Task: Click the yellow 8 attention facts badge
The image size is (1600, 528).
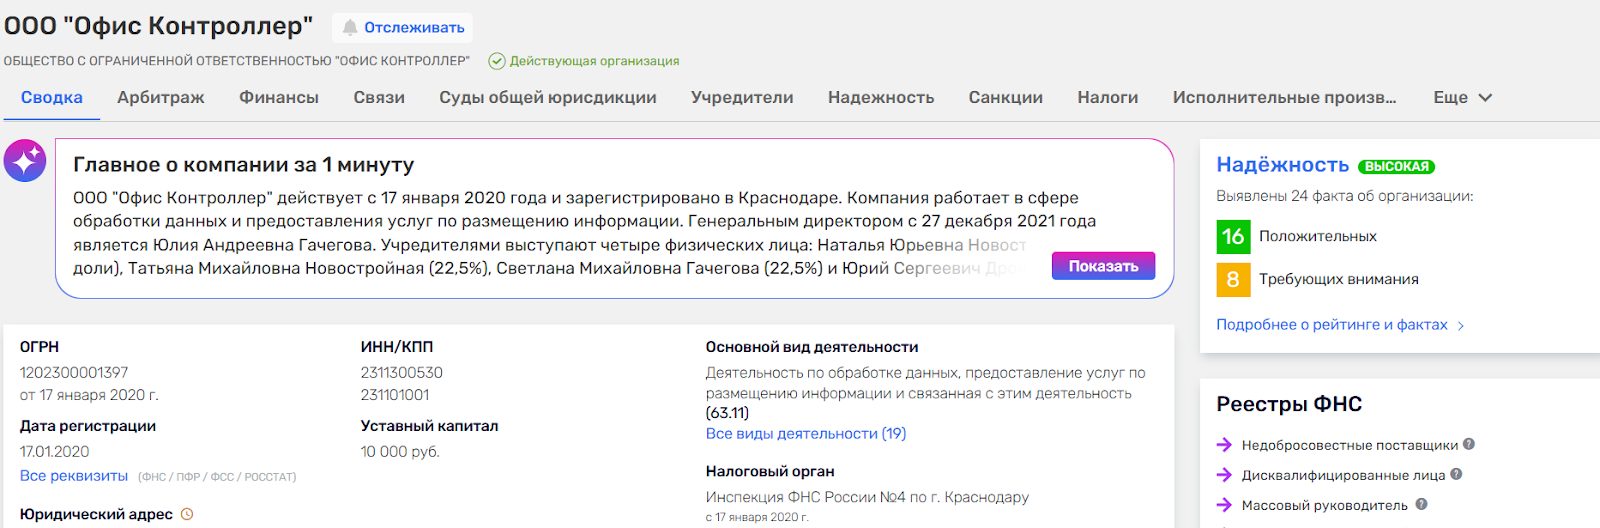Action: [x=1233, y=279]
